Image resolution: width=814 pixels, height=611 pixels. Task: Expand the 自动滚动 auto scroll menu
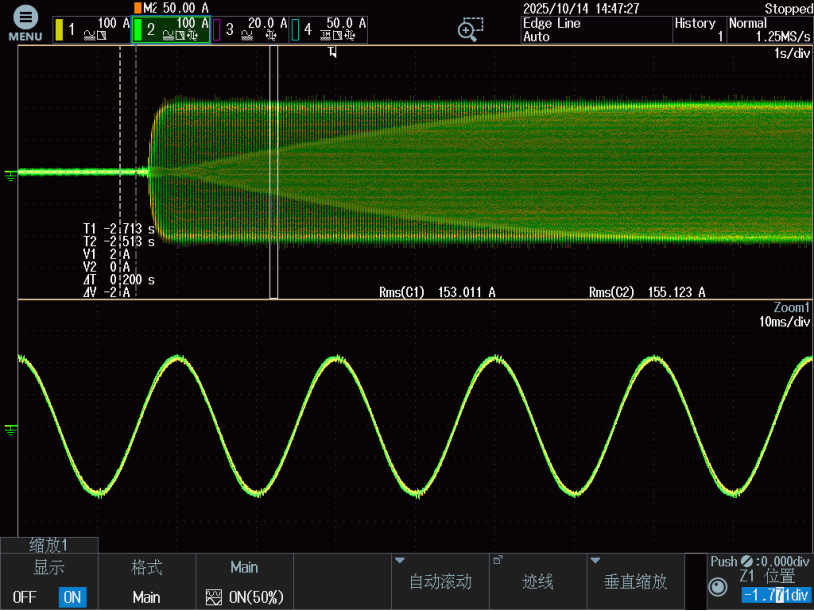pos(440,582)
